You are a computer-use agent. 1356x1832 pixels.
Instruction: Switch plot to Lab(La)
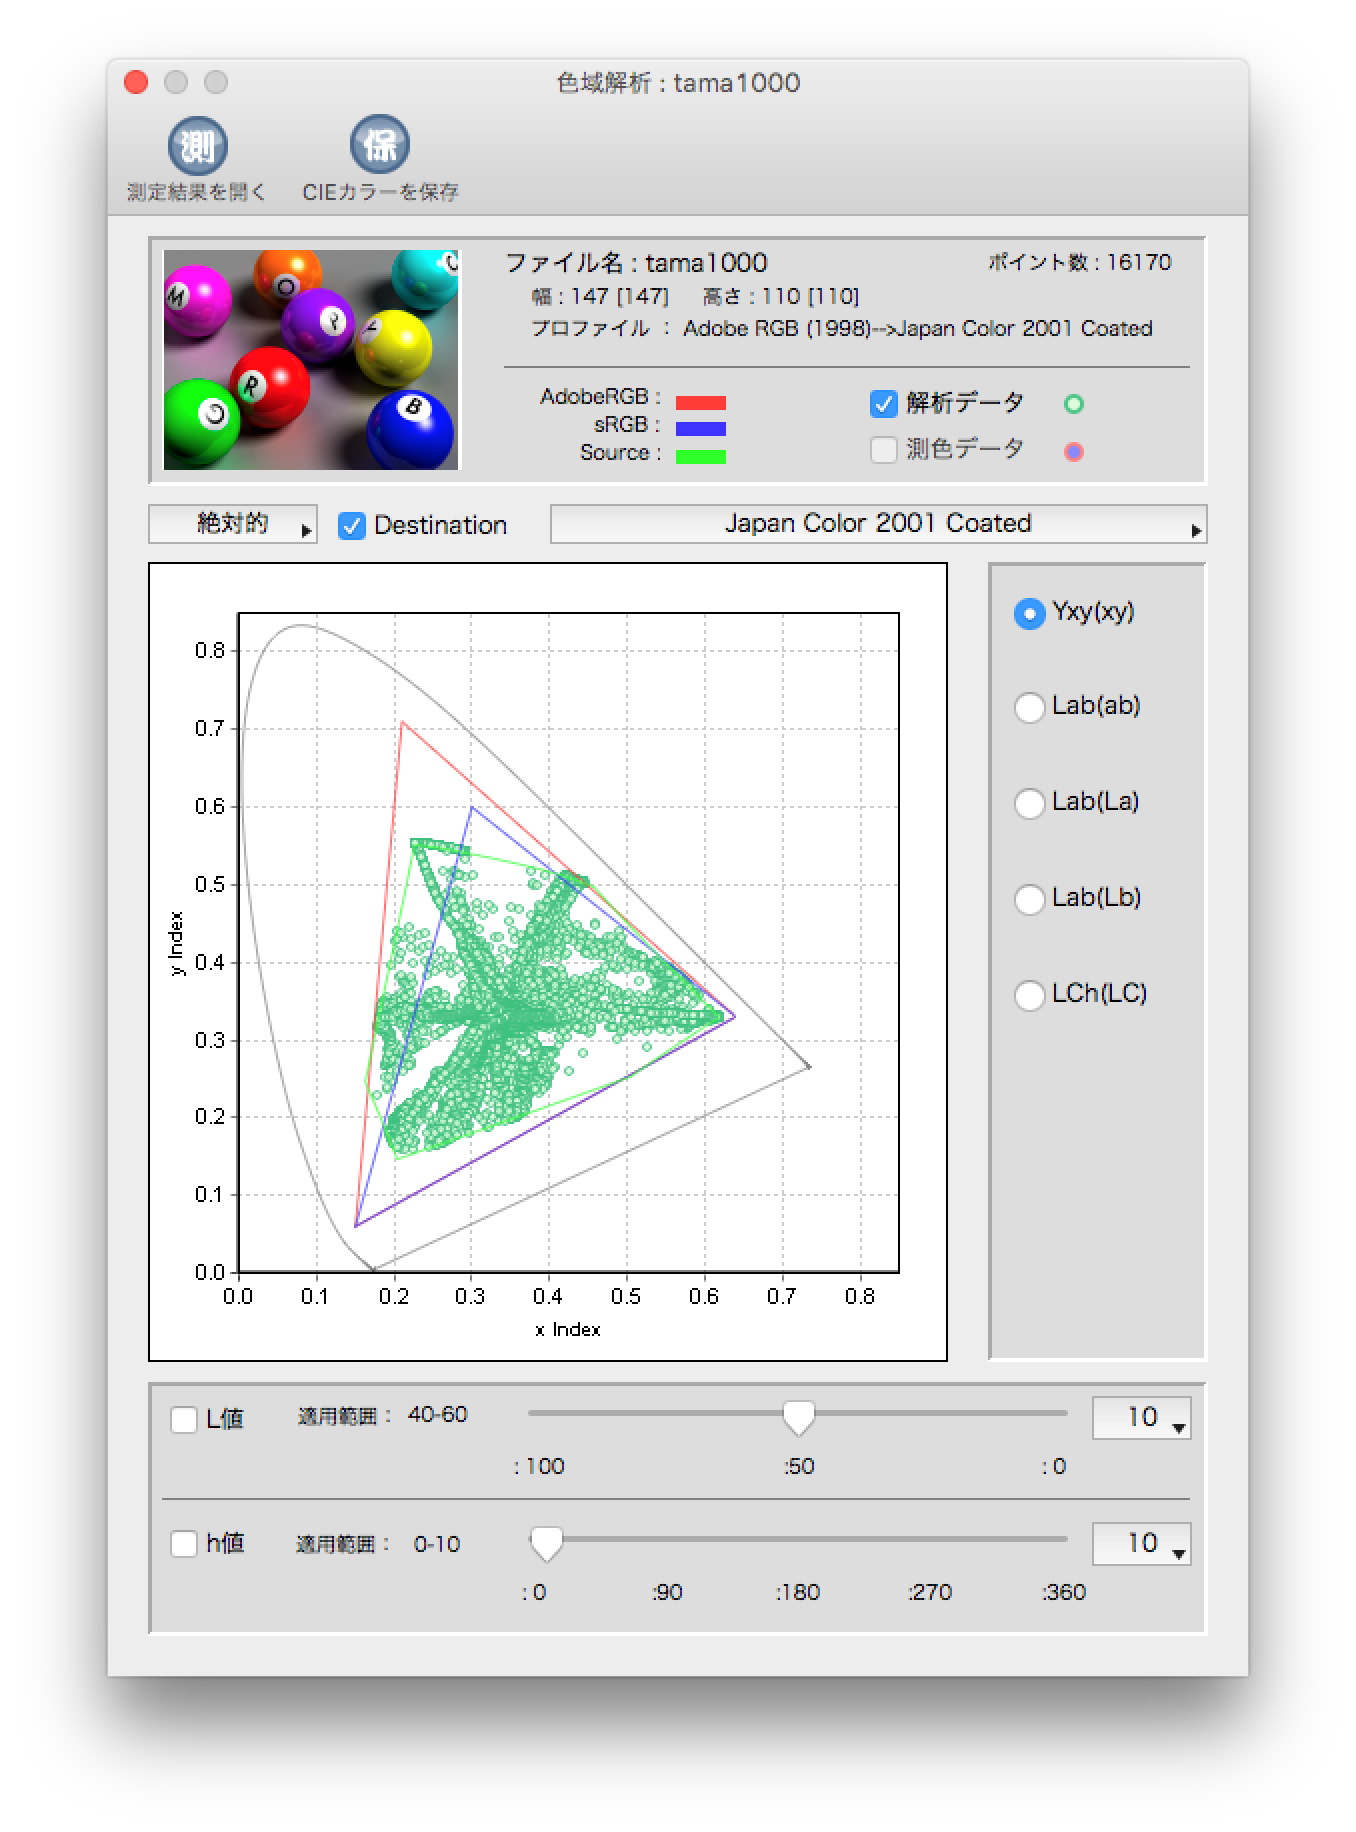click(1029, 804)
